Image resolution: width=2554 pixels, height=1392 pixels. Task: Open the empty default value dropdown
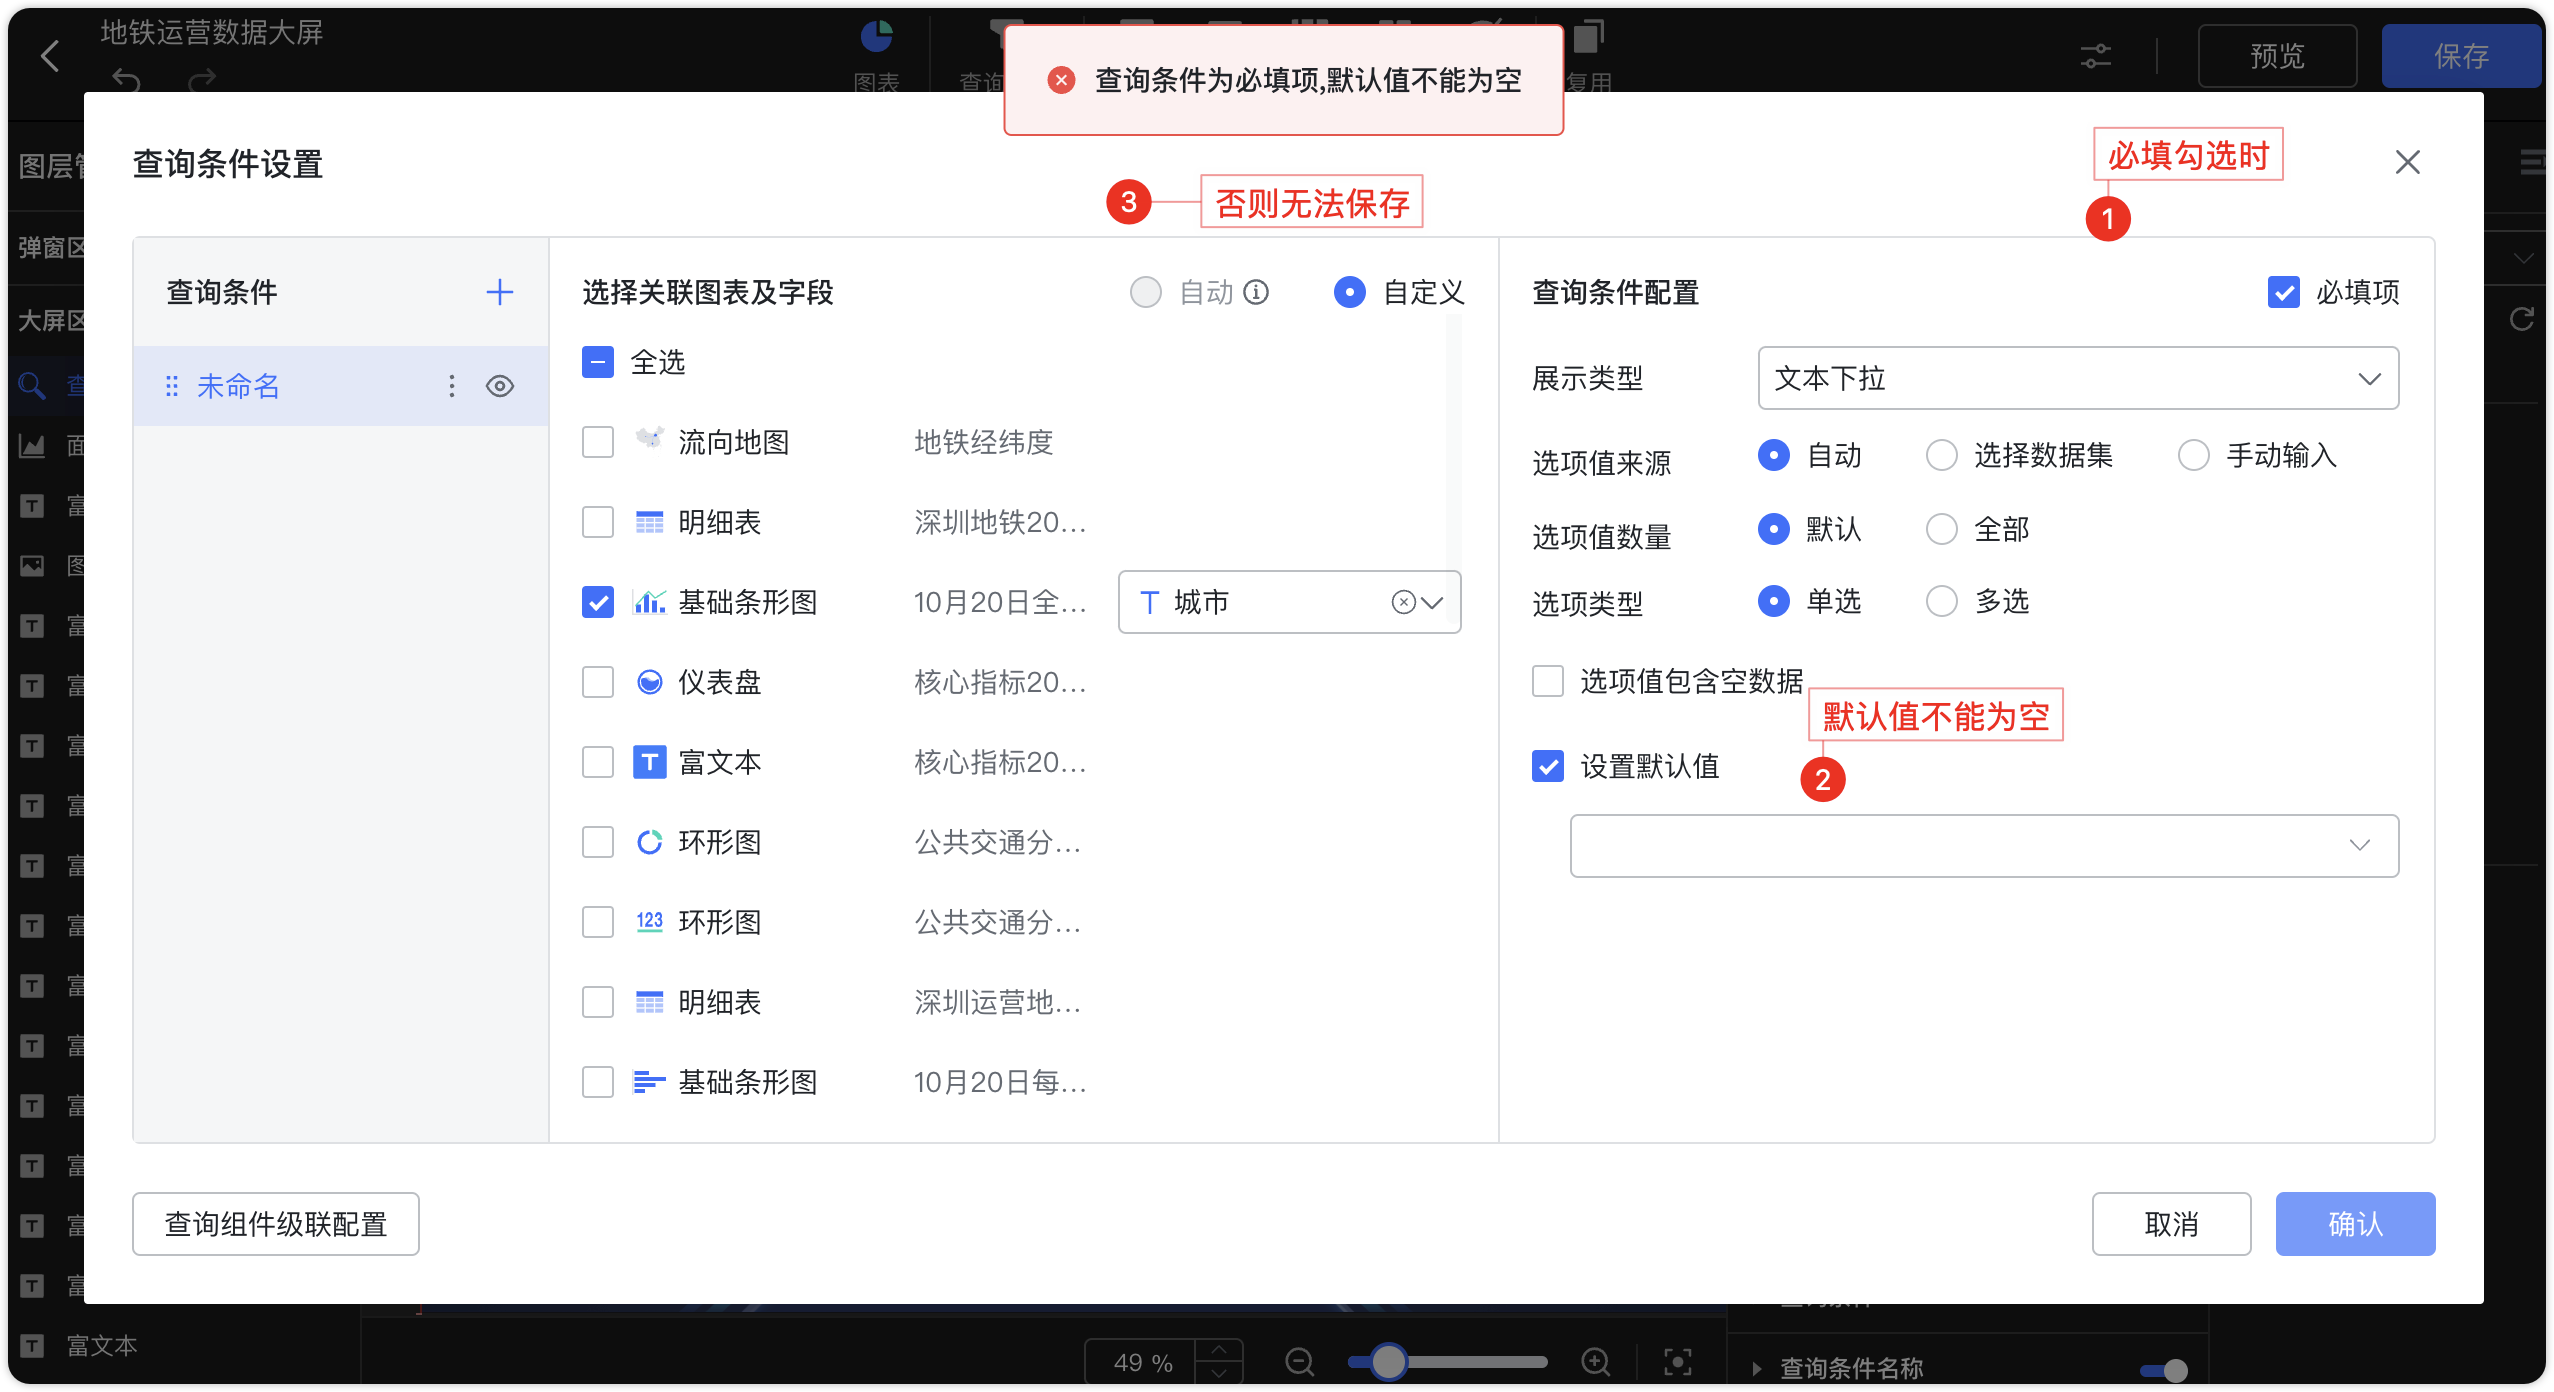tap(1984, 845)
